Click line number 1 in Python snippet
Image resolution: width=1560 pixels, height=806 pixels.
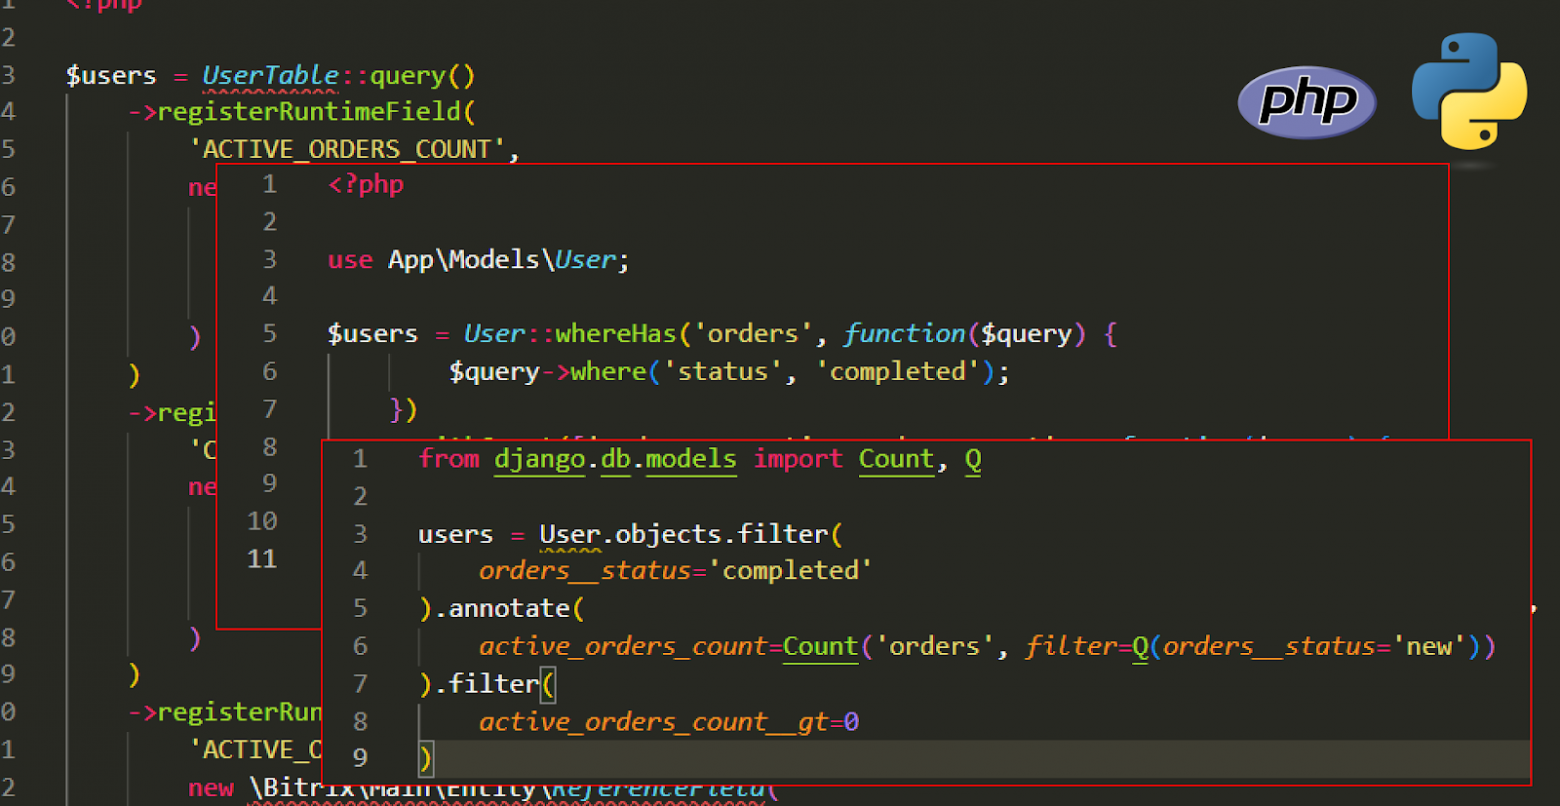(360, 458)
